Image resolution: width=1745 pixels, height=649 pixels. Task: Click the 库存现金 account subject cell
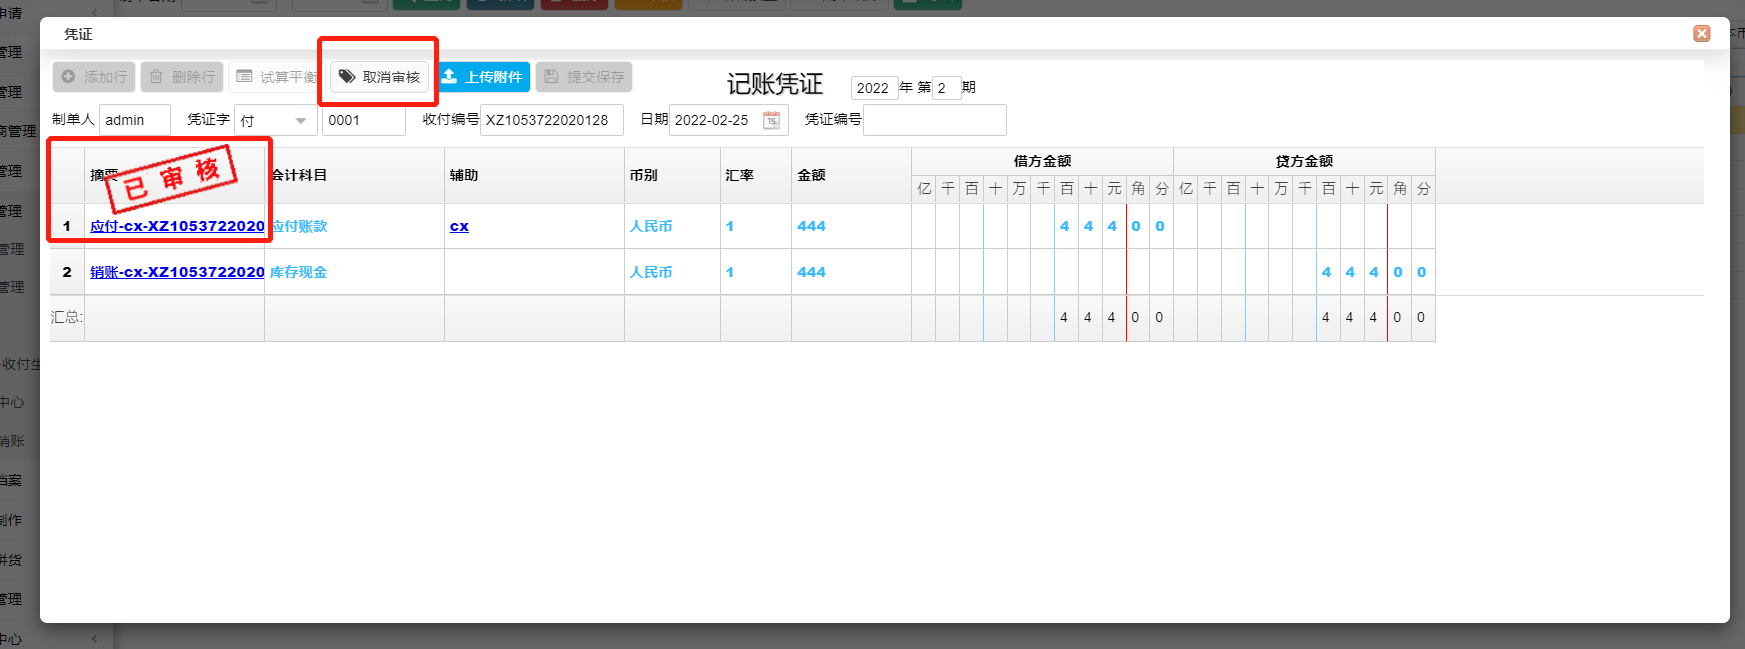pyautogui.click(x=298, y=272)
